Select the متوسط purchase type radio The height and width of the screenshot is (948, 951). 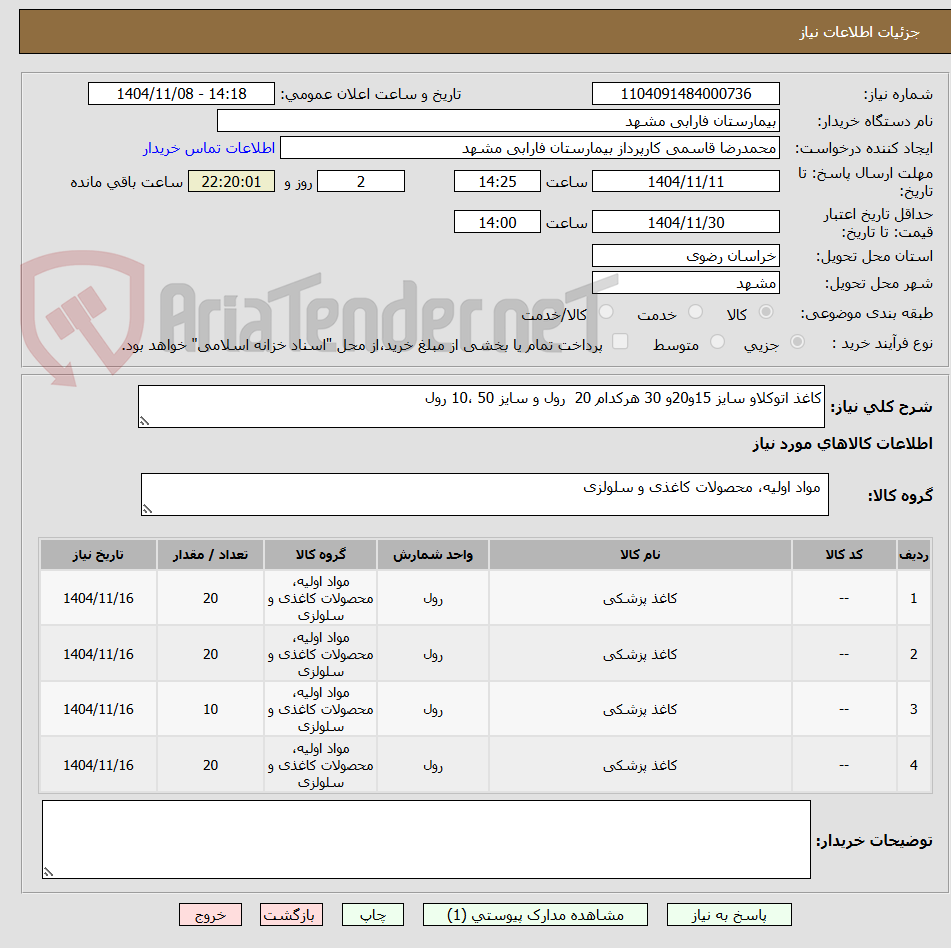click(717, 342)
